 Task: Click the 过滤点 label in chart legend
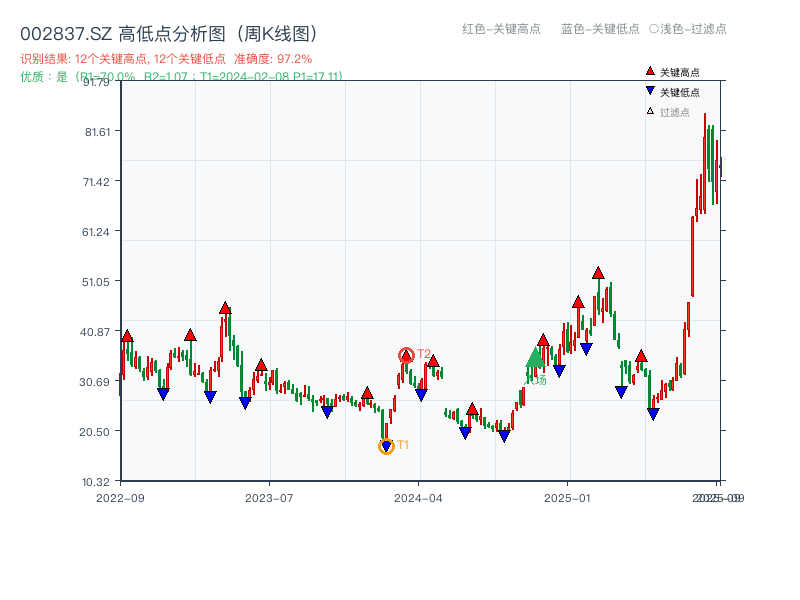click(x=674, y=112)
